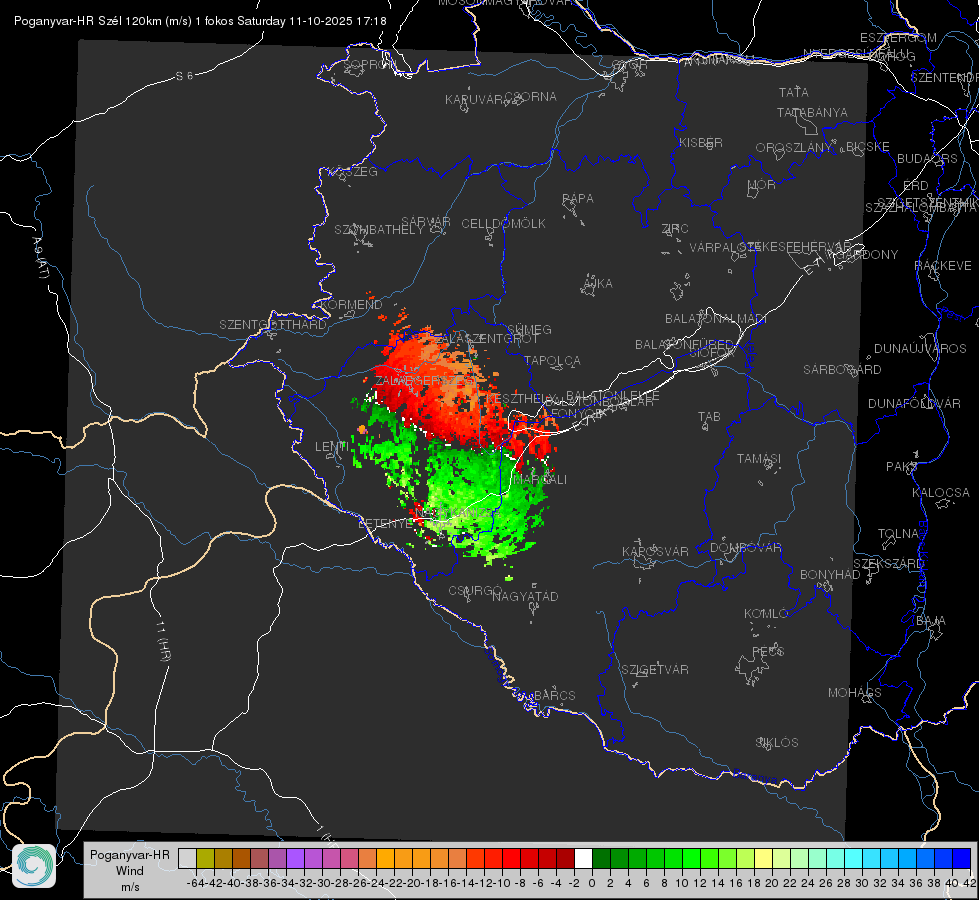Click the '-64' value on the legend scale
Screen dimensions: 979x900
[195, 883]
